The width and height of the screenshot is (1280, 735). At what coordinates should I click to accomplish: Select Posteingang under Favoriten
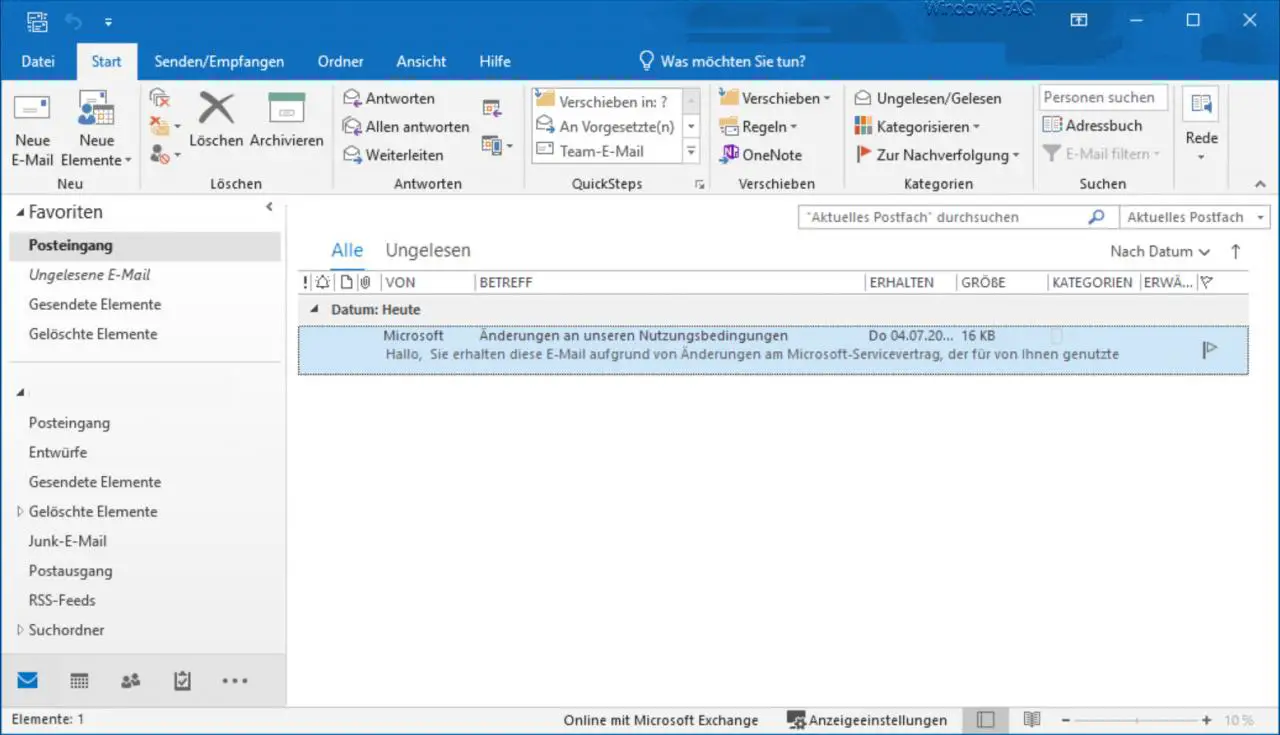tap(145, 246)
